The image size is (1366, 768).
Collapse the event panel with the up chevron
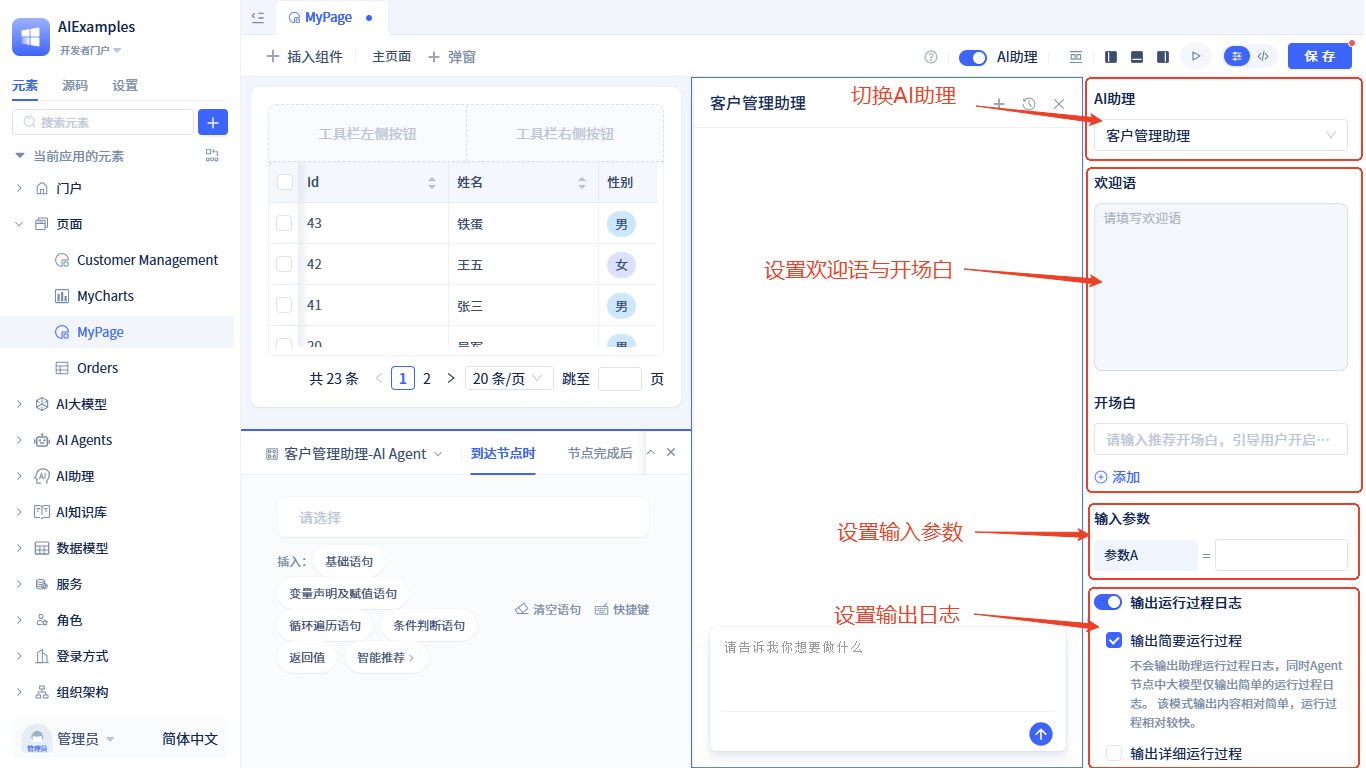[651, 453]
